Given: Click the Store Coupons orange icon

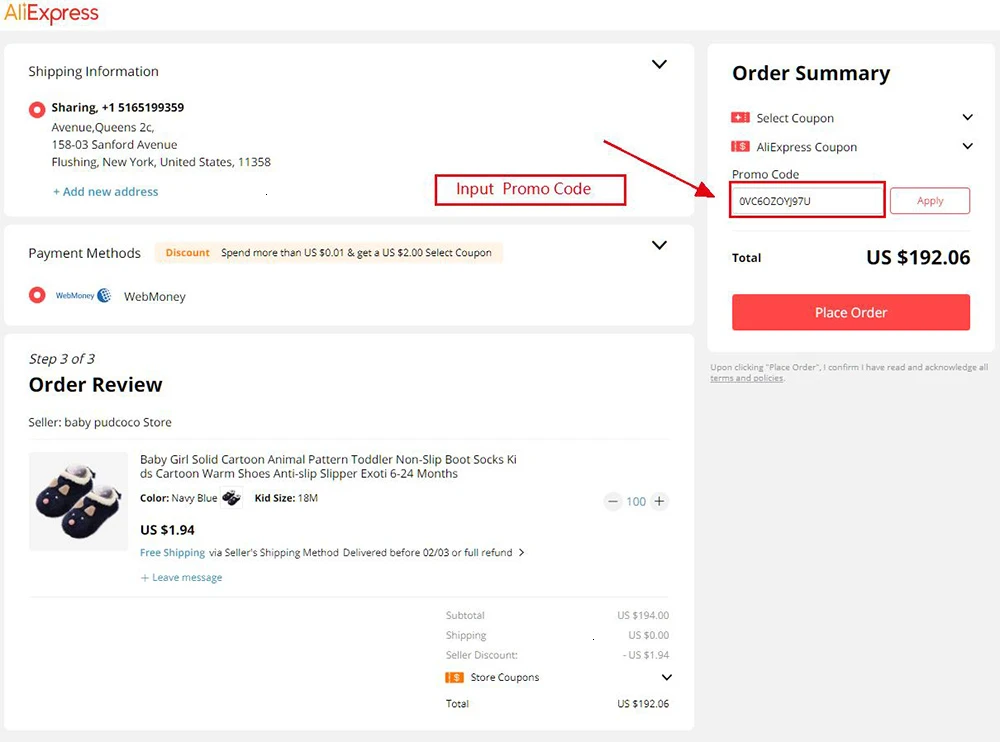Looking at the screenshot, I should [x=454, y=677].
